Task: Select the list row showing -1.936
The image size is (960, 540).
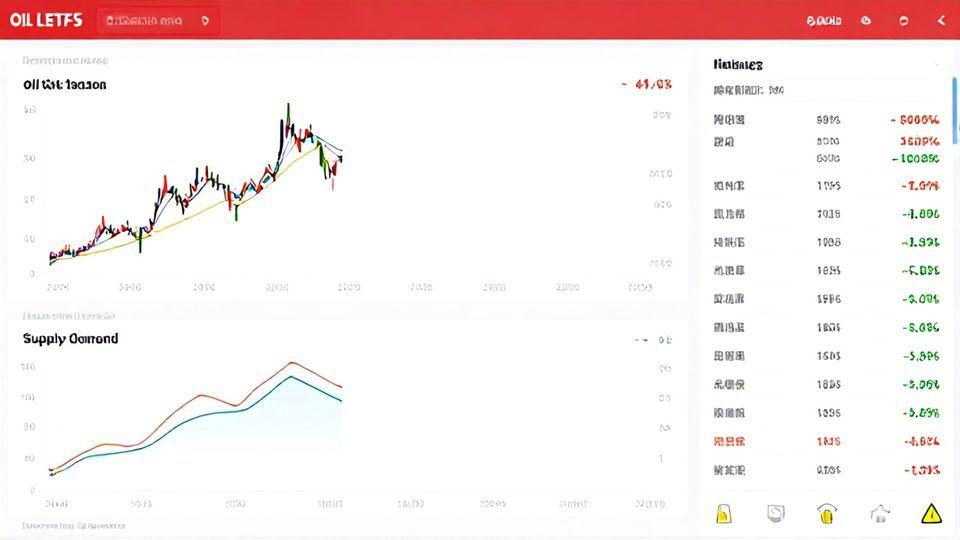Action: click(x=826, y=242)
